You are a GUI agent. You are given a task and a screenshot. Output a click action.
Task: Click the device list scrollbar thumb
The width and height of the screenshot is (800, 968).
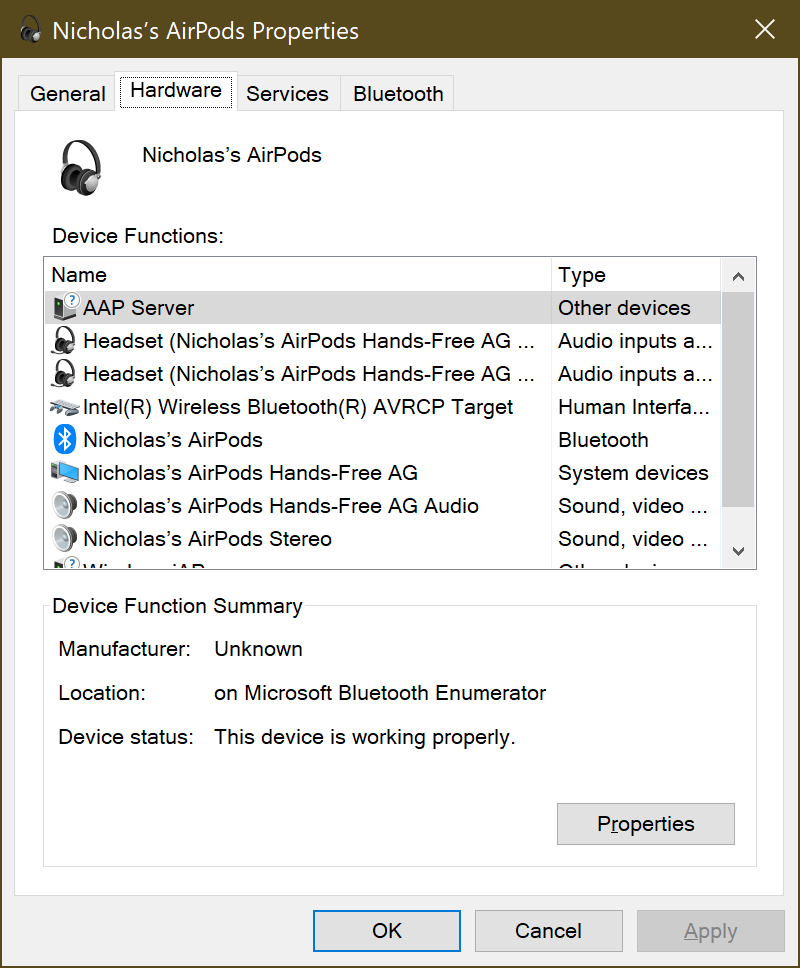[x=738, y=399]
